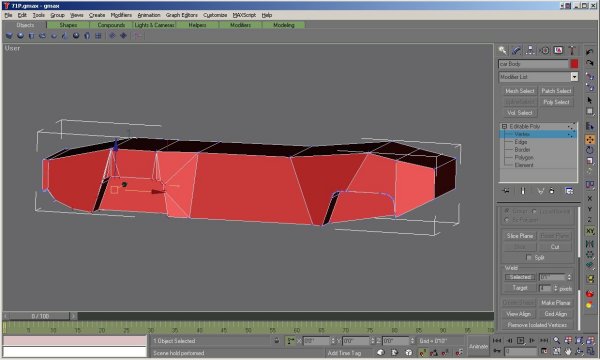Select the Move transform tool

click(x=590, y=140)
